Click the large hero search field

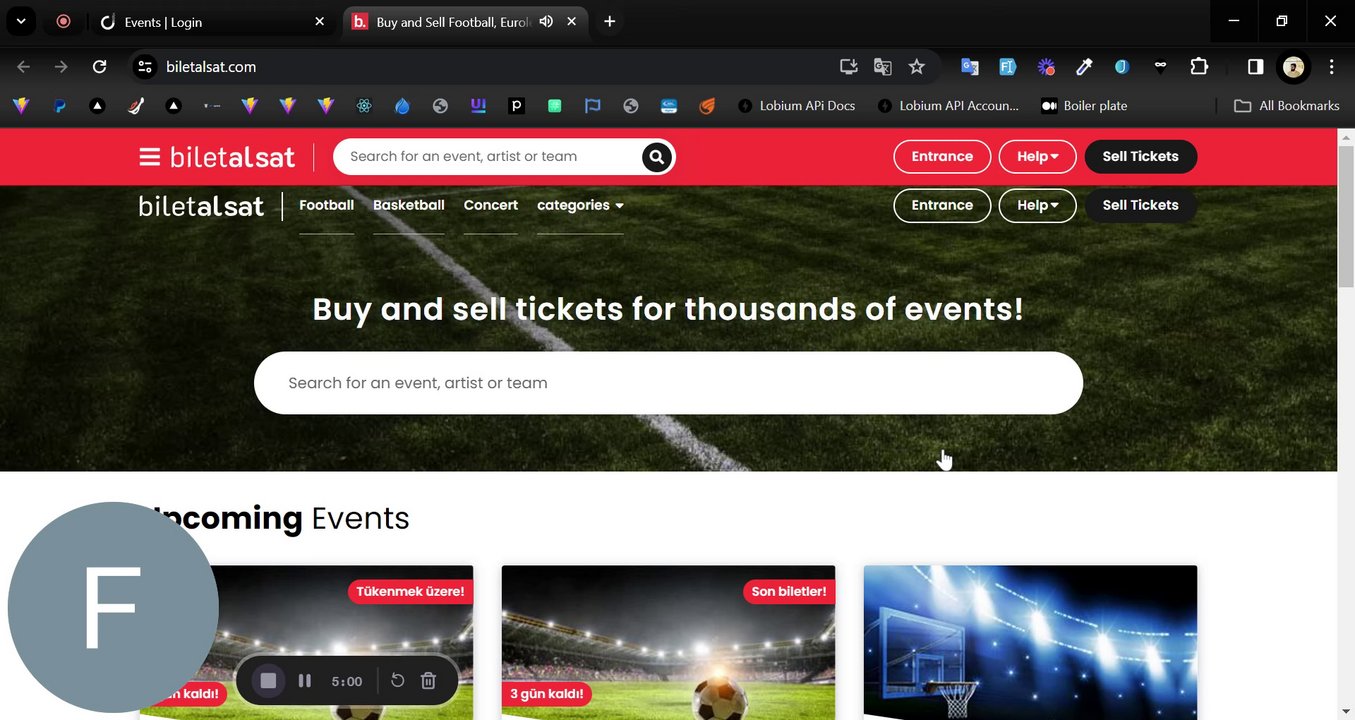[668, 383]
